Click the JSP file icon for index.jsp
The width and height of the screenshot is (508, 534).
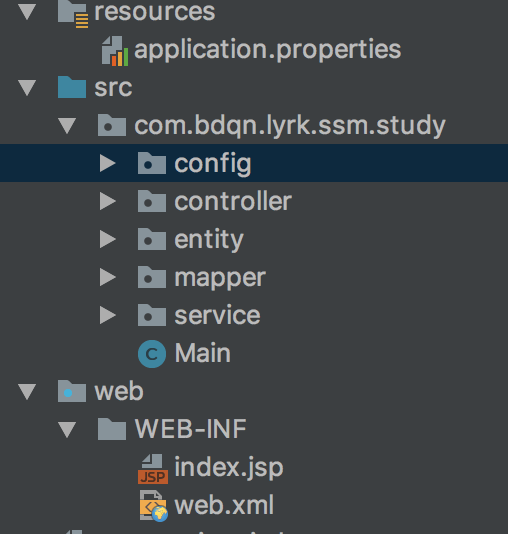click(153, 469)
